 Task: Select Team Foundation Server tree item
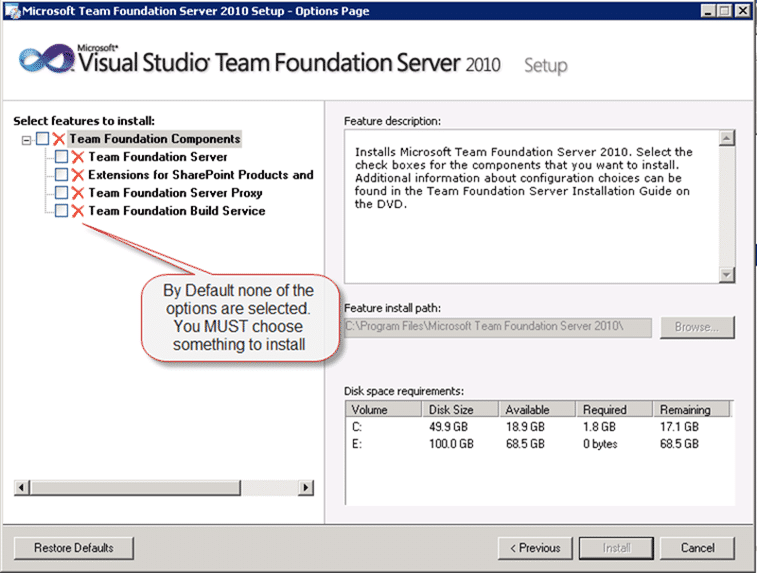pos(157,157)
